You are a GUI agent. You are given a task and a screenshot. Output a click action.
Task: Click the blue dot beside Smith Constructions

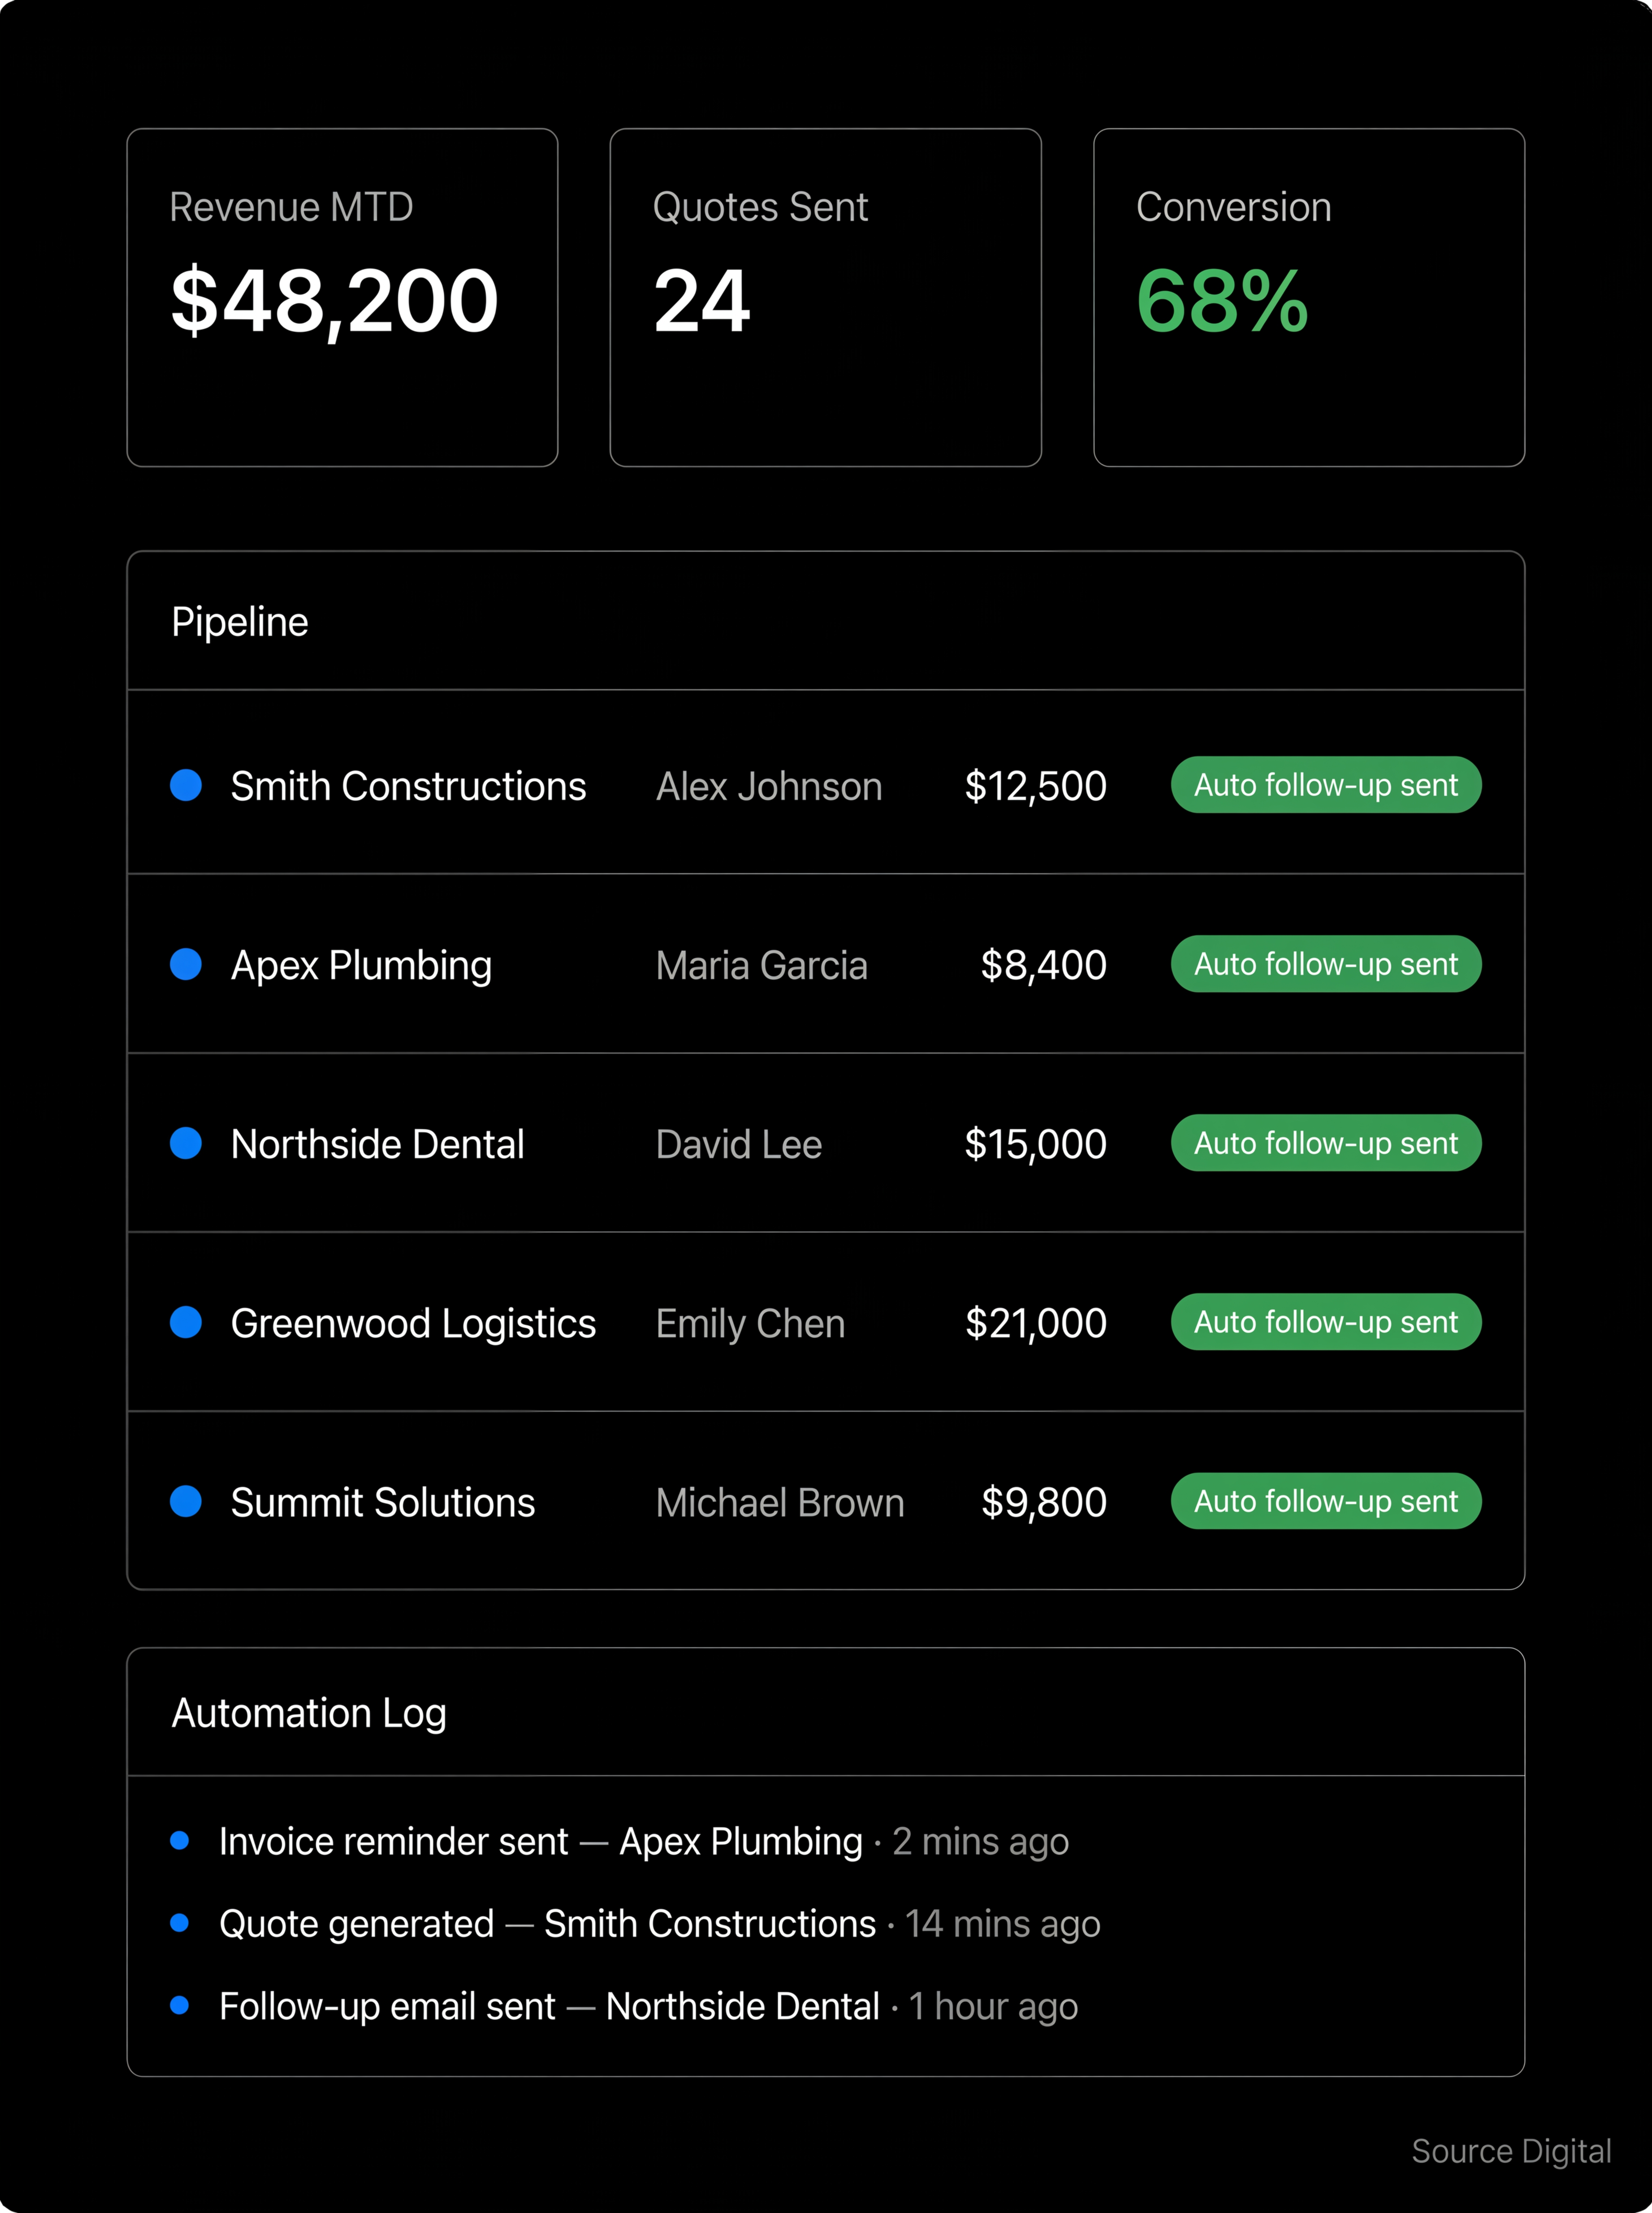186,785
